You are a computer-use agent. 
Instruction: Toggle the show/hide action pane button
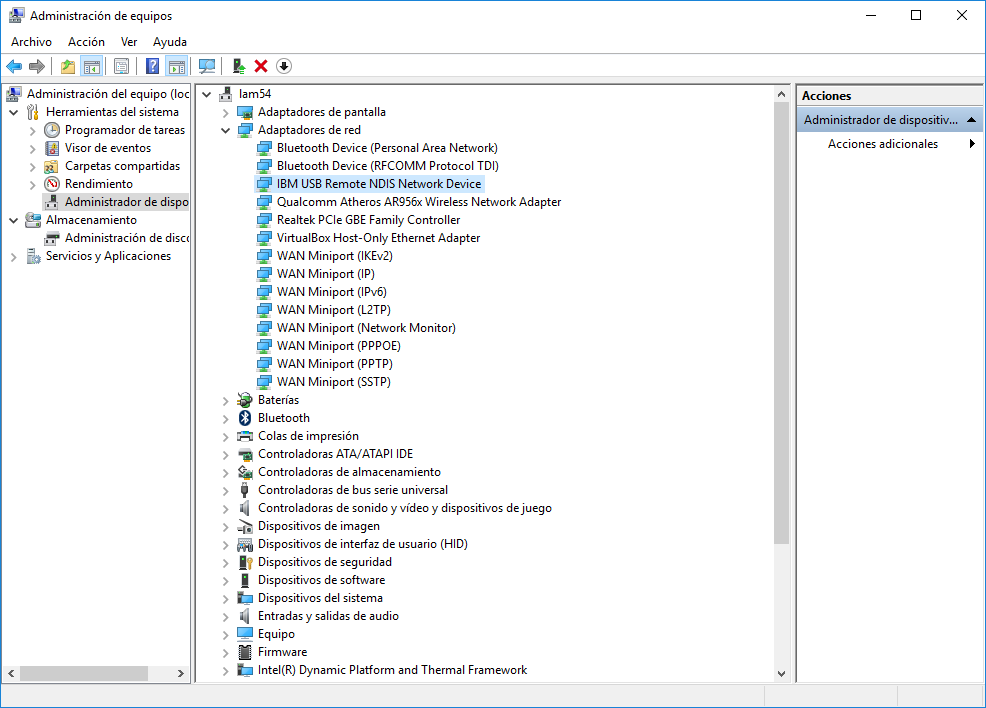177,66
